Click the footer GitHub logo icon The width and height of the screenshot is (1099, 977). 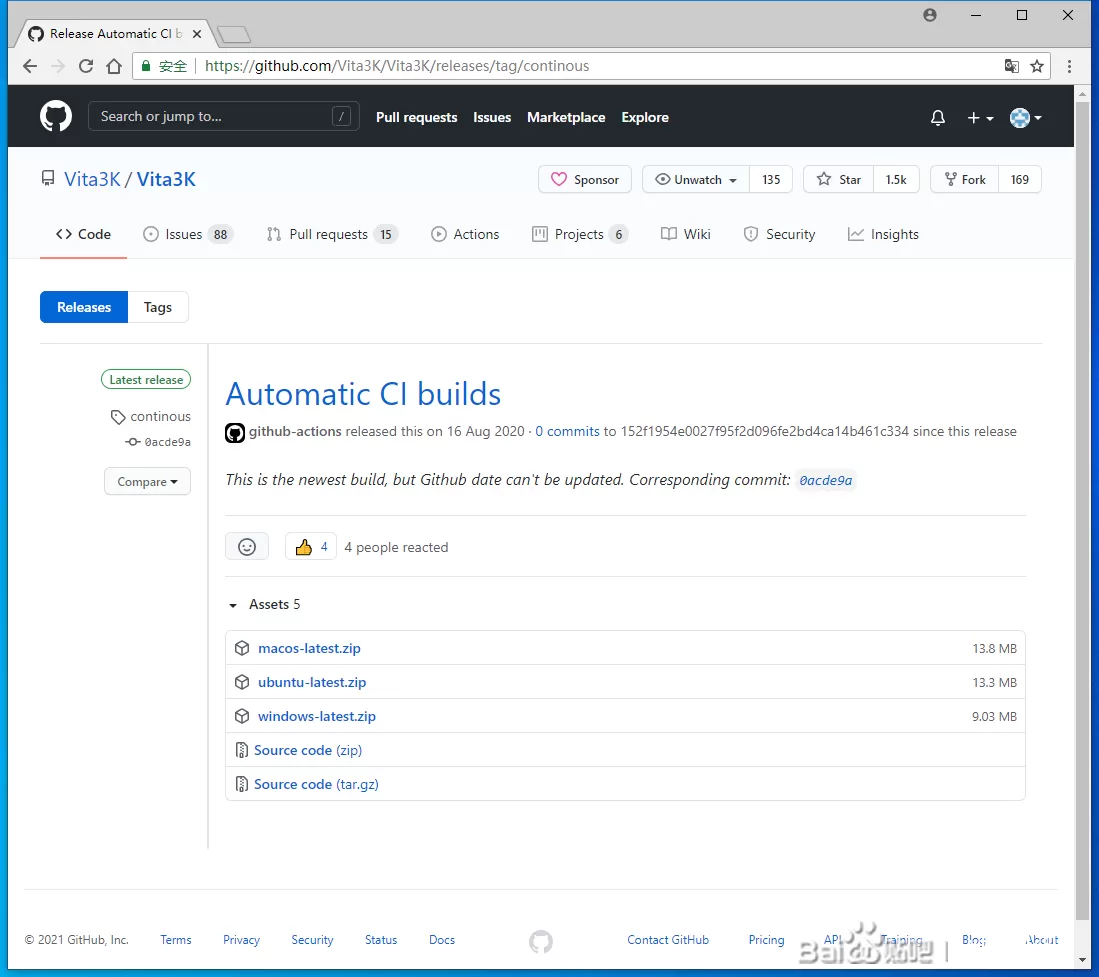pyautogui.click(x=540, y=941)
